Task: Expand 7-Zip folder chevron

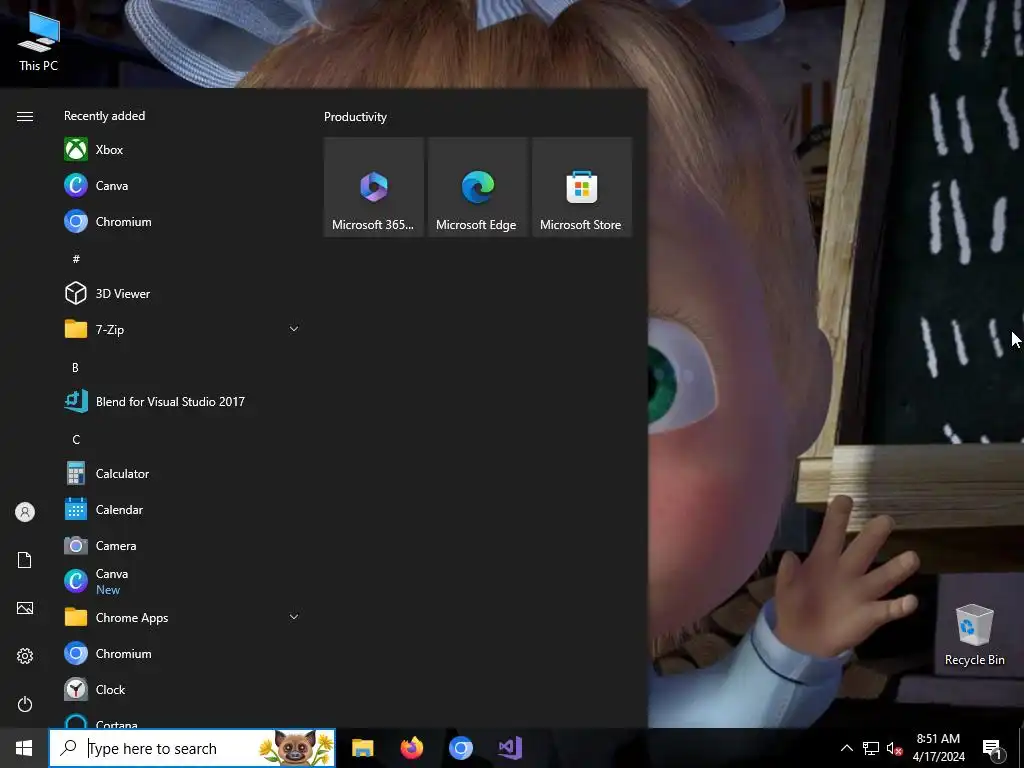Action: [x=294, y=328]
